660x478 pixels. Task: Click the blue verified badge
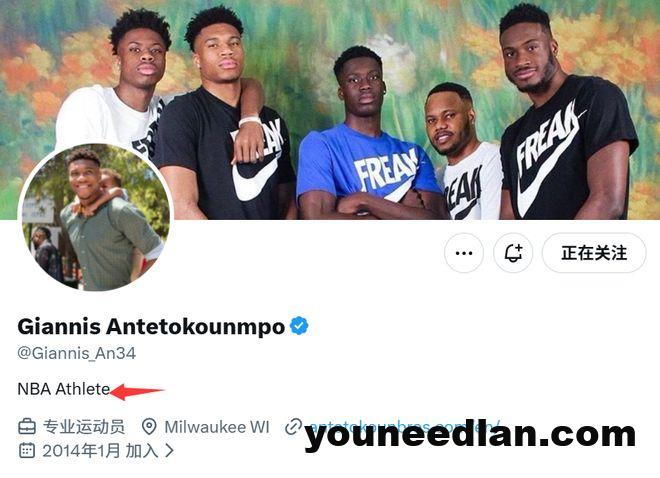[299, 326]
